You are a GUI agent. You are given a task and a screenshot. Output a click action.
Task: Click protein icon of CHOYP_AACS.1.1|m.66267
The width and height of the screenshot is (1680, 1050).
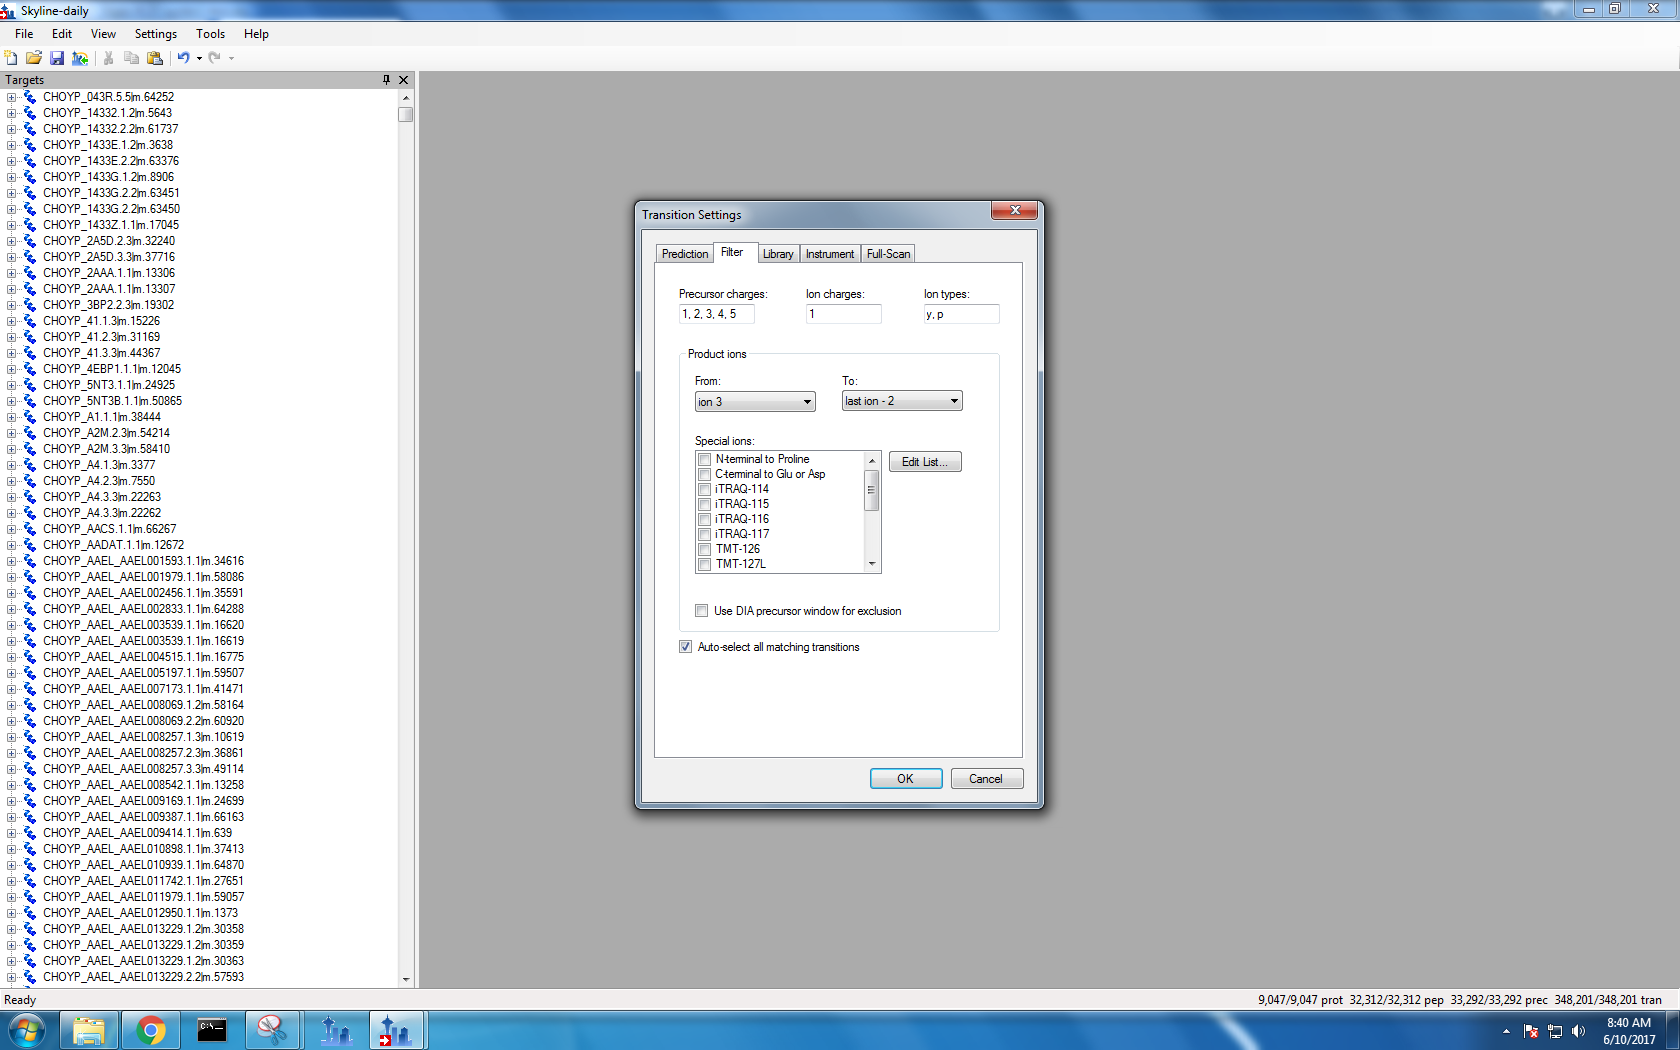point(30,529)
